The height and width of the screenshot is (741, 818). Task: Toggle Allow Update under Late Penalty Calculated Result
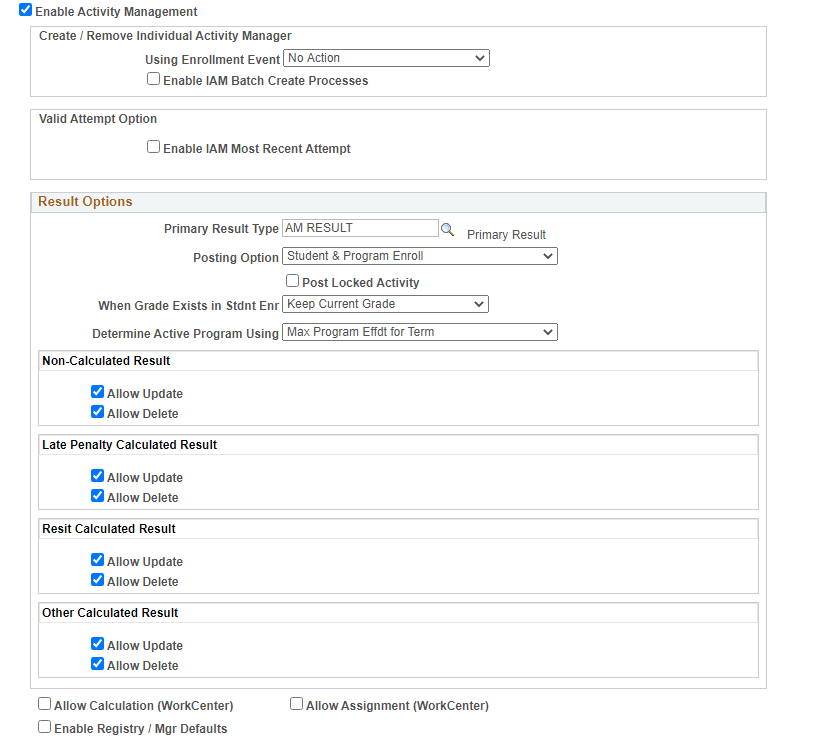pyautogui.click(x=98, y=476)
